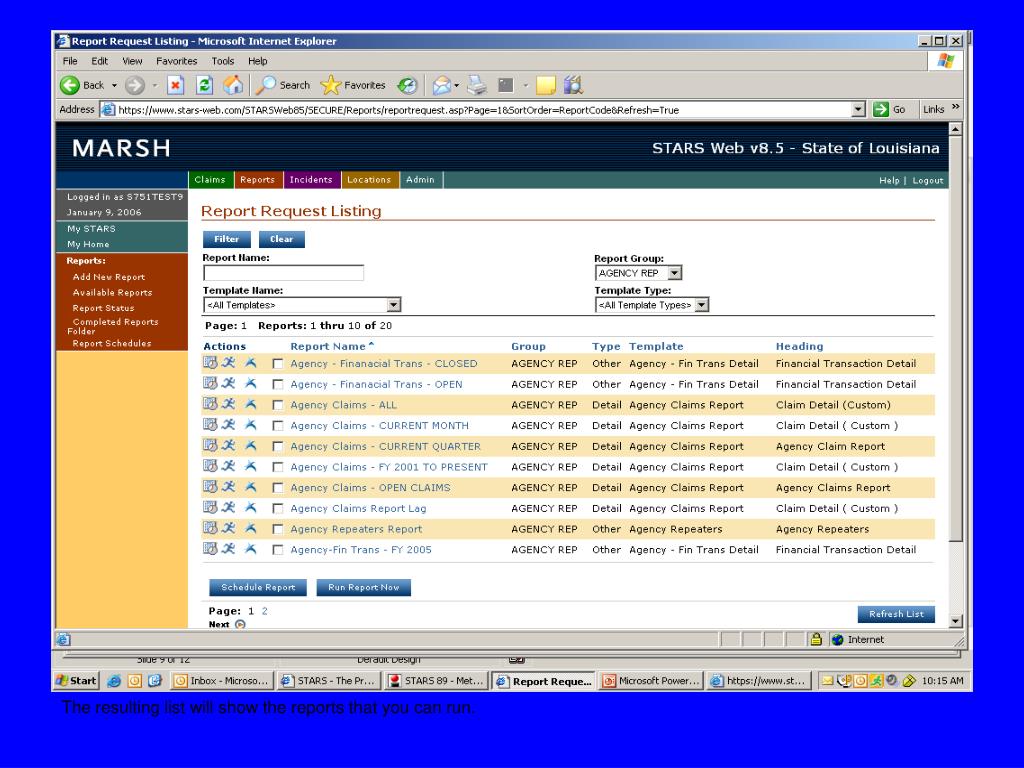1024x768 pixels.
Task: Open the Locations tab
Action: (x=369, y=180)
